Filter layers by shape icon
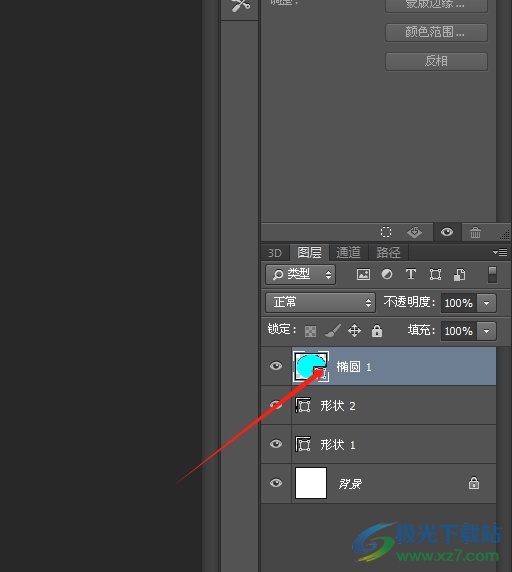Viewport: 512px width, 572px height. pyautogui.click(x=435, y=274)
